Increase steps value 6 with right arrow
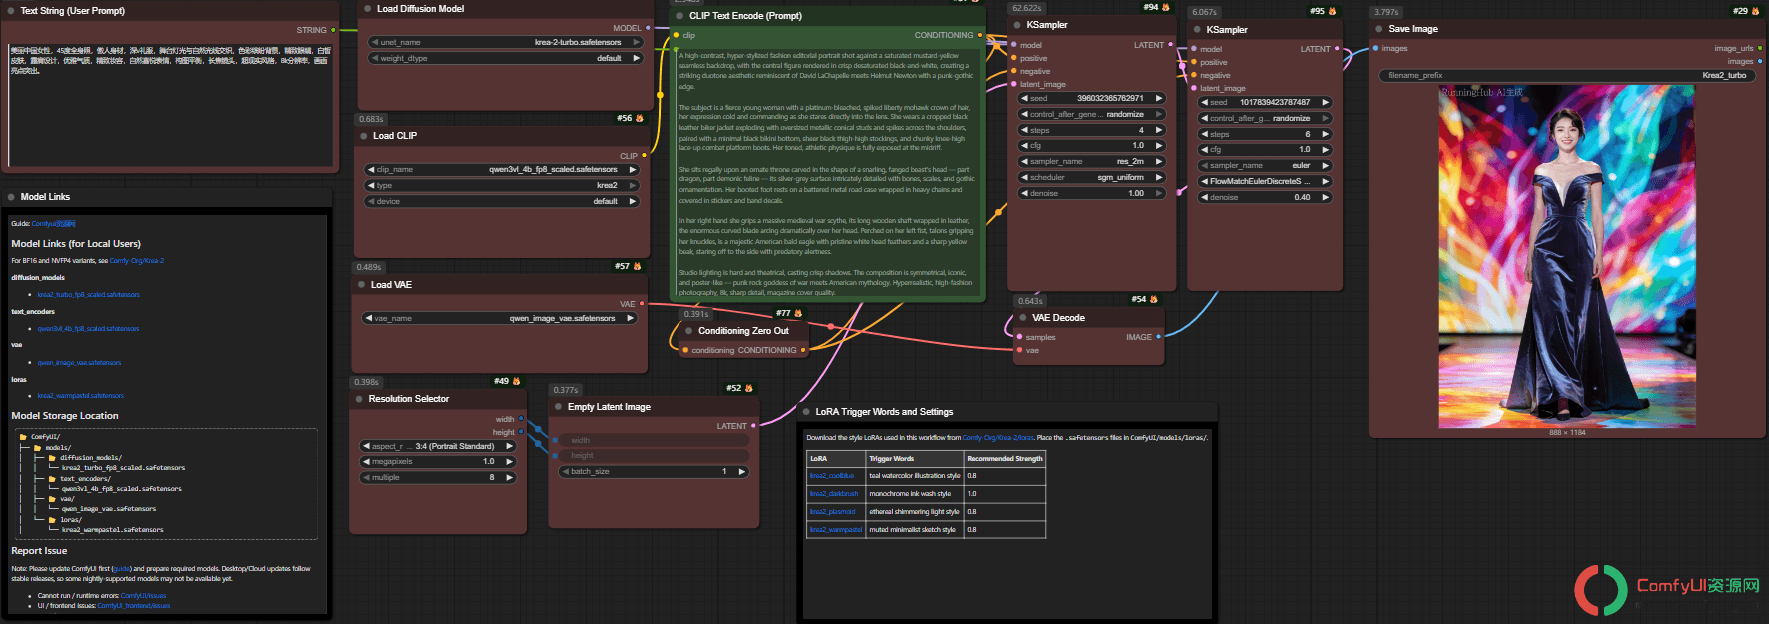The height and width of the screenshot is (624, 1769). click(1326, 134)
